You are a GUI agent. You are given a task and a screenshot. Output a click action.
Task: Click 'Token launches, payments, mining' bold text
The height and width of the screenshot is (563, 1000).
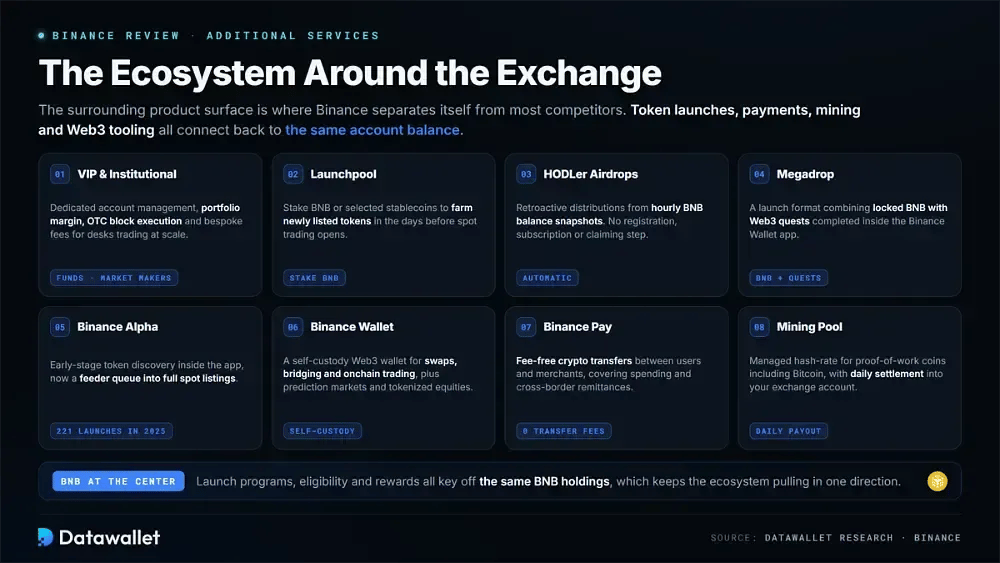tap(746, 110)
